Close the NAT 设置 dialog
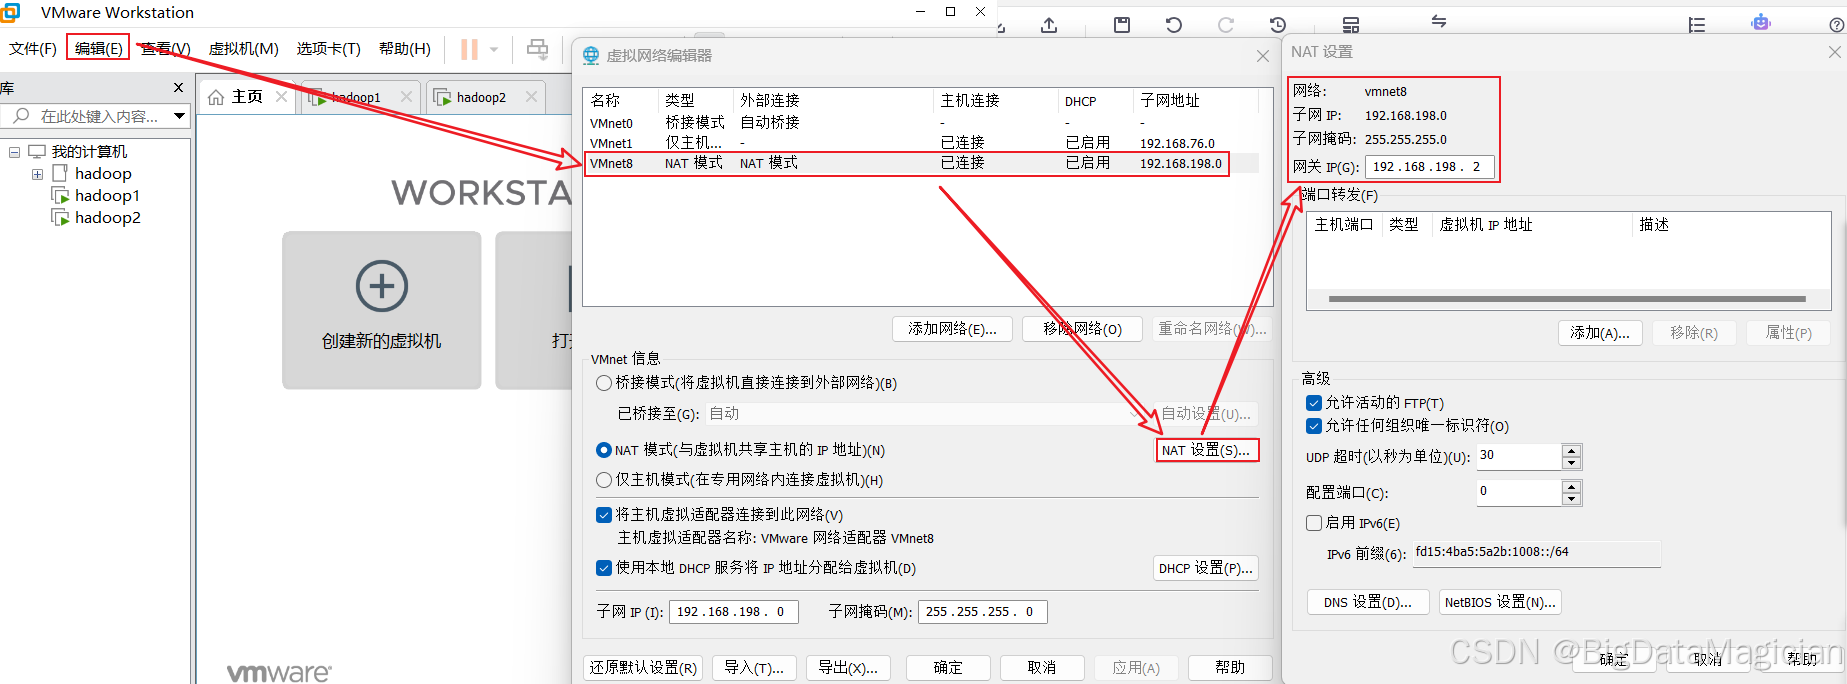This screenshot has width=1847, height=684. [x=1835, y=52]
